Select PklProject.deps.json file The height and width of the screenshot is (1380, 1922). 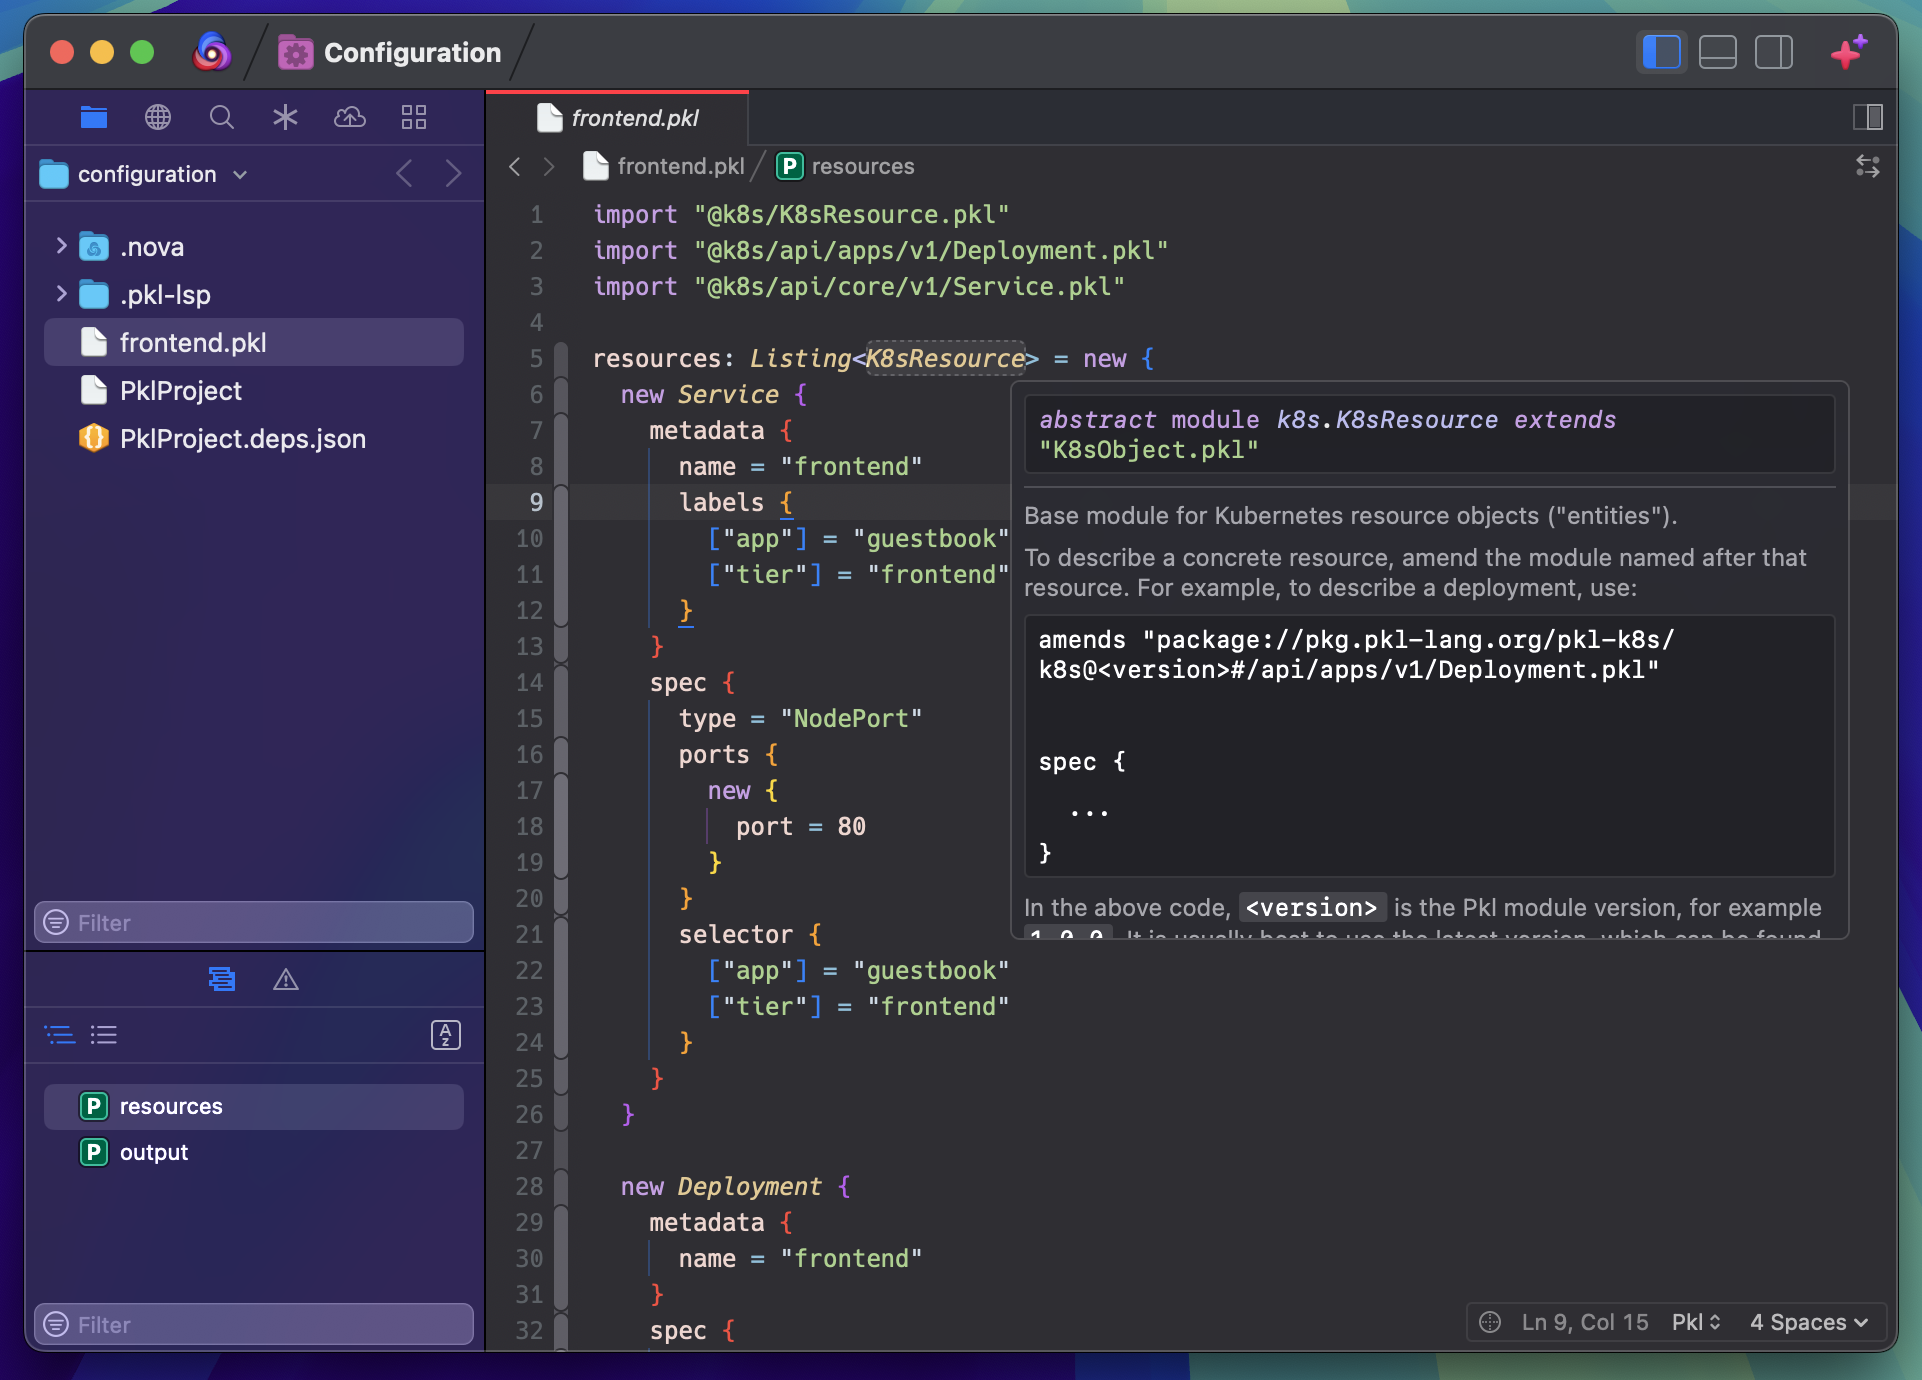click(254, 438)
